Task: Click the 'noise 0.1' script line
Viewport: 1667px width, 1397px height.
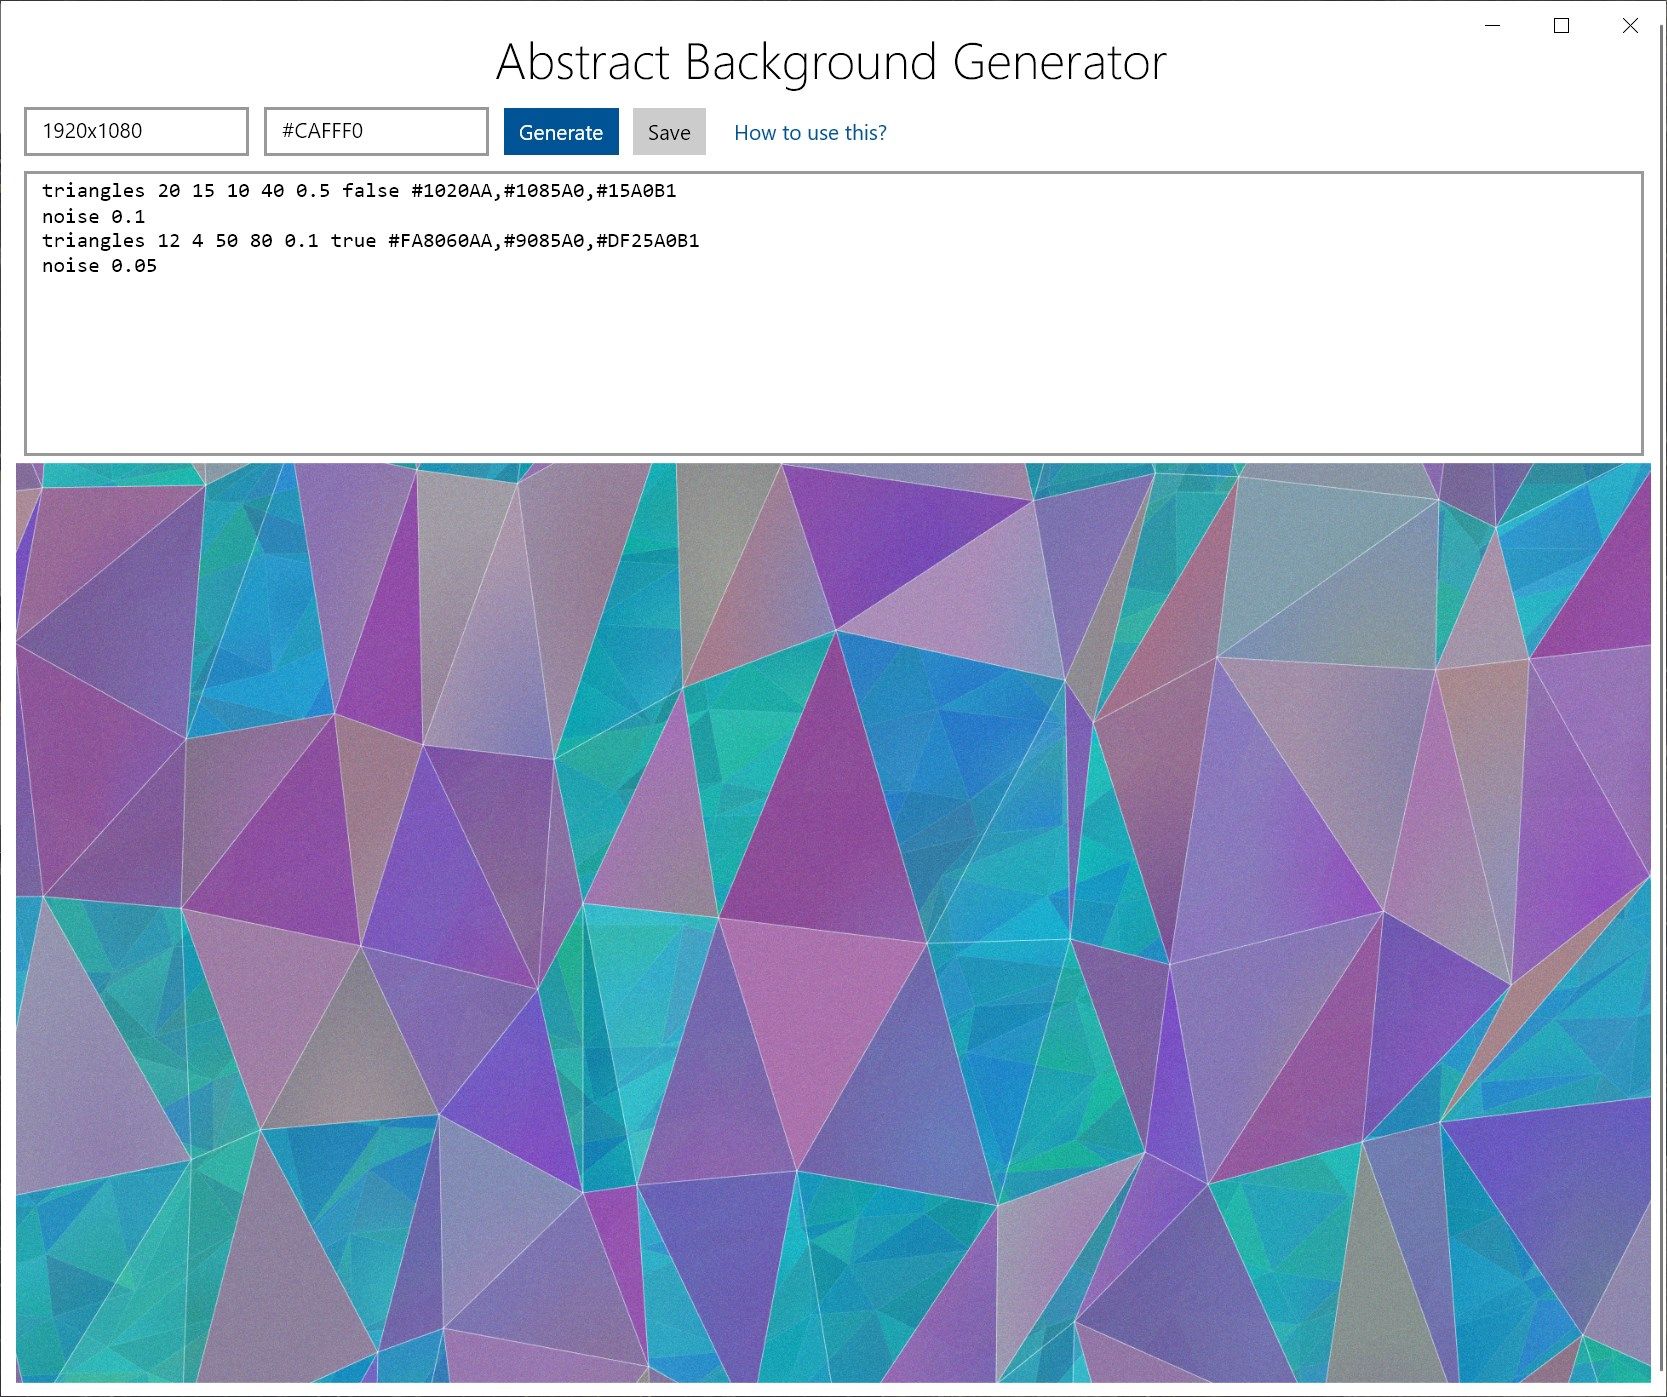Action: [x=94, y=216]
